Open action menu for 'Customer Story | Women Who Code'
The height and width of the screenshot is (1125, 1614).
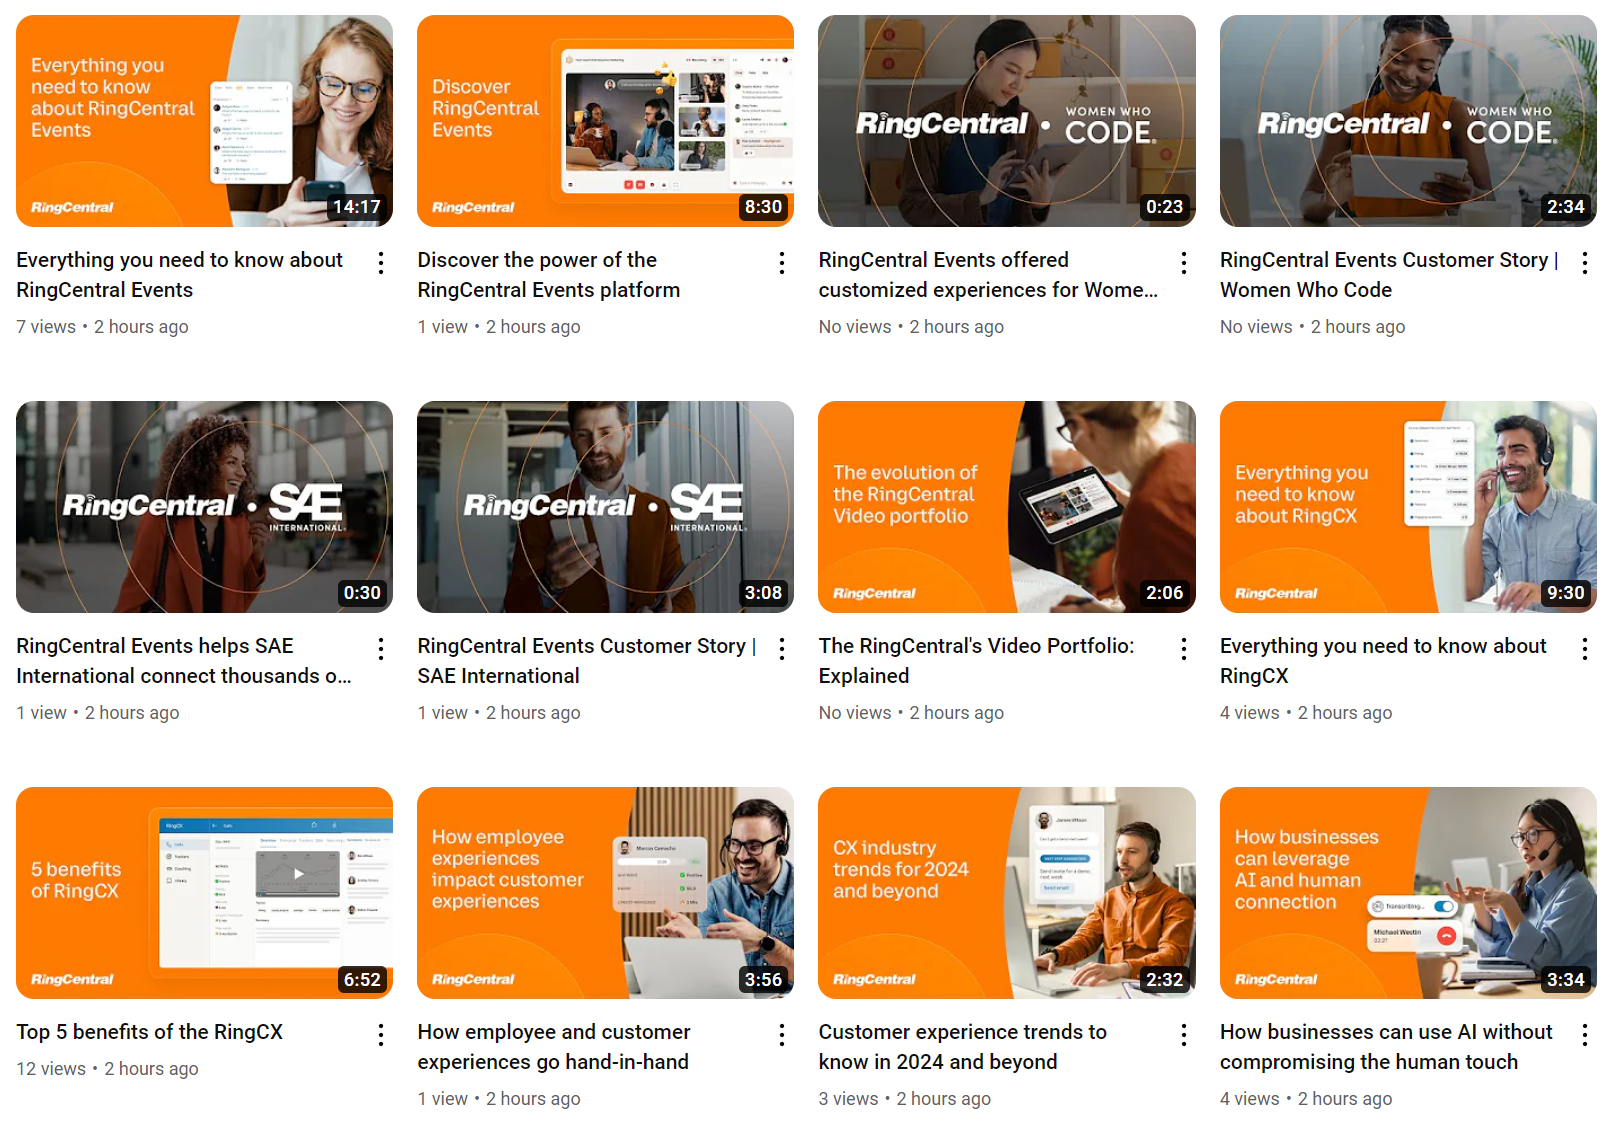pyautogui.click(x=1585, y=263)
